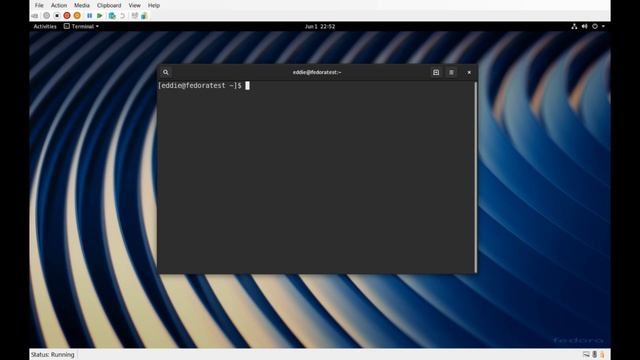Screen dimensions: 640x360
Task: Open the View menu
Action: [134, 5]
